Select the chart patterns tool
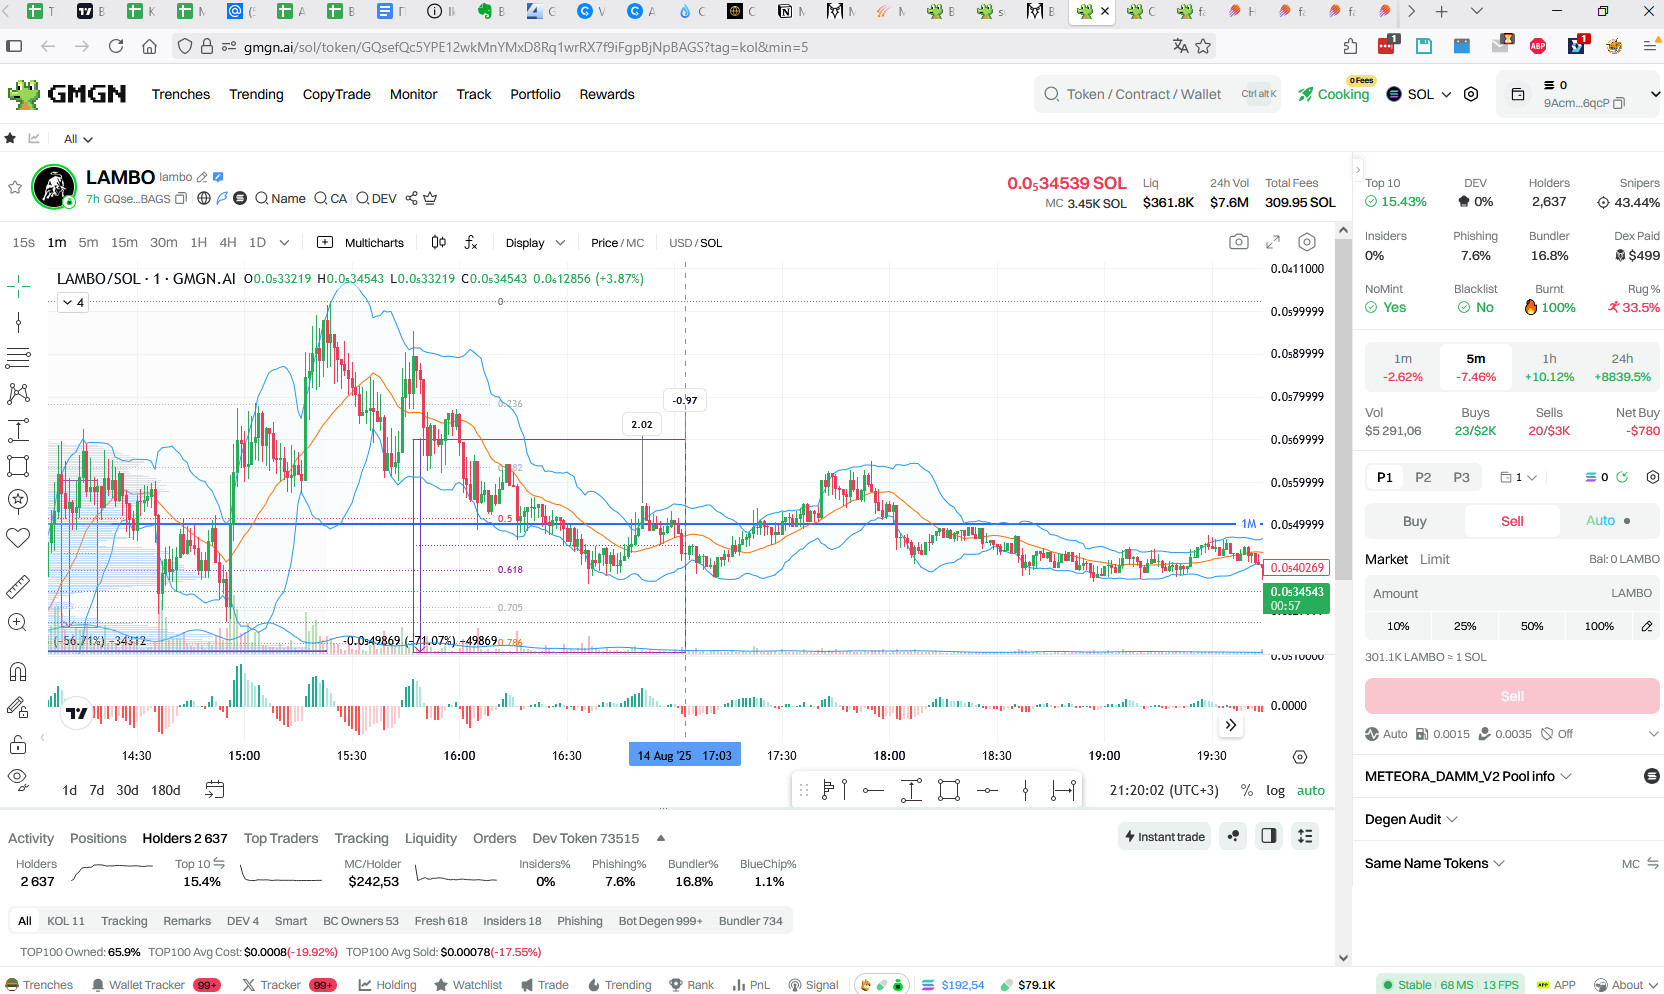 tap(18, 394)
